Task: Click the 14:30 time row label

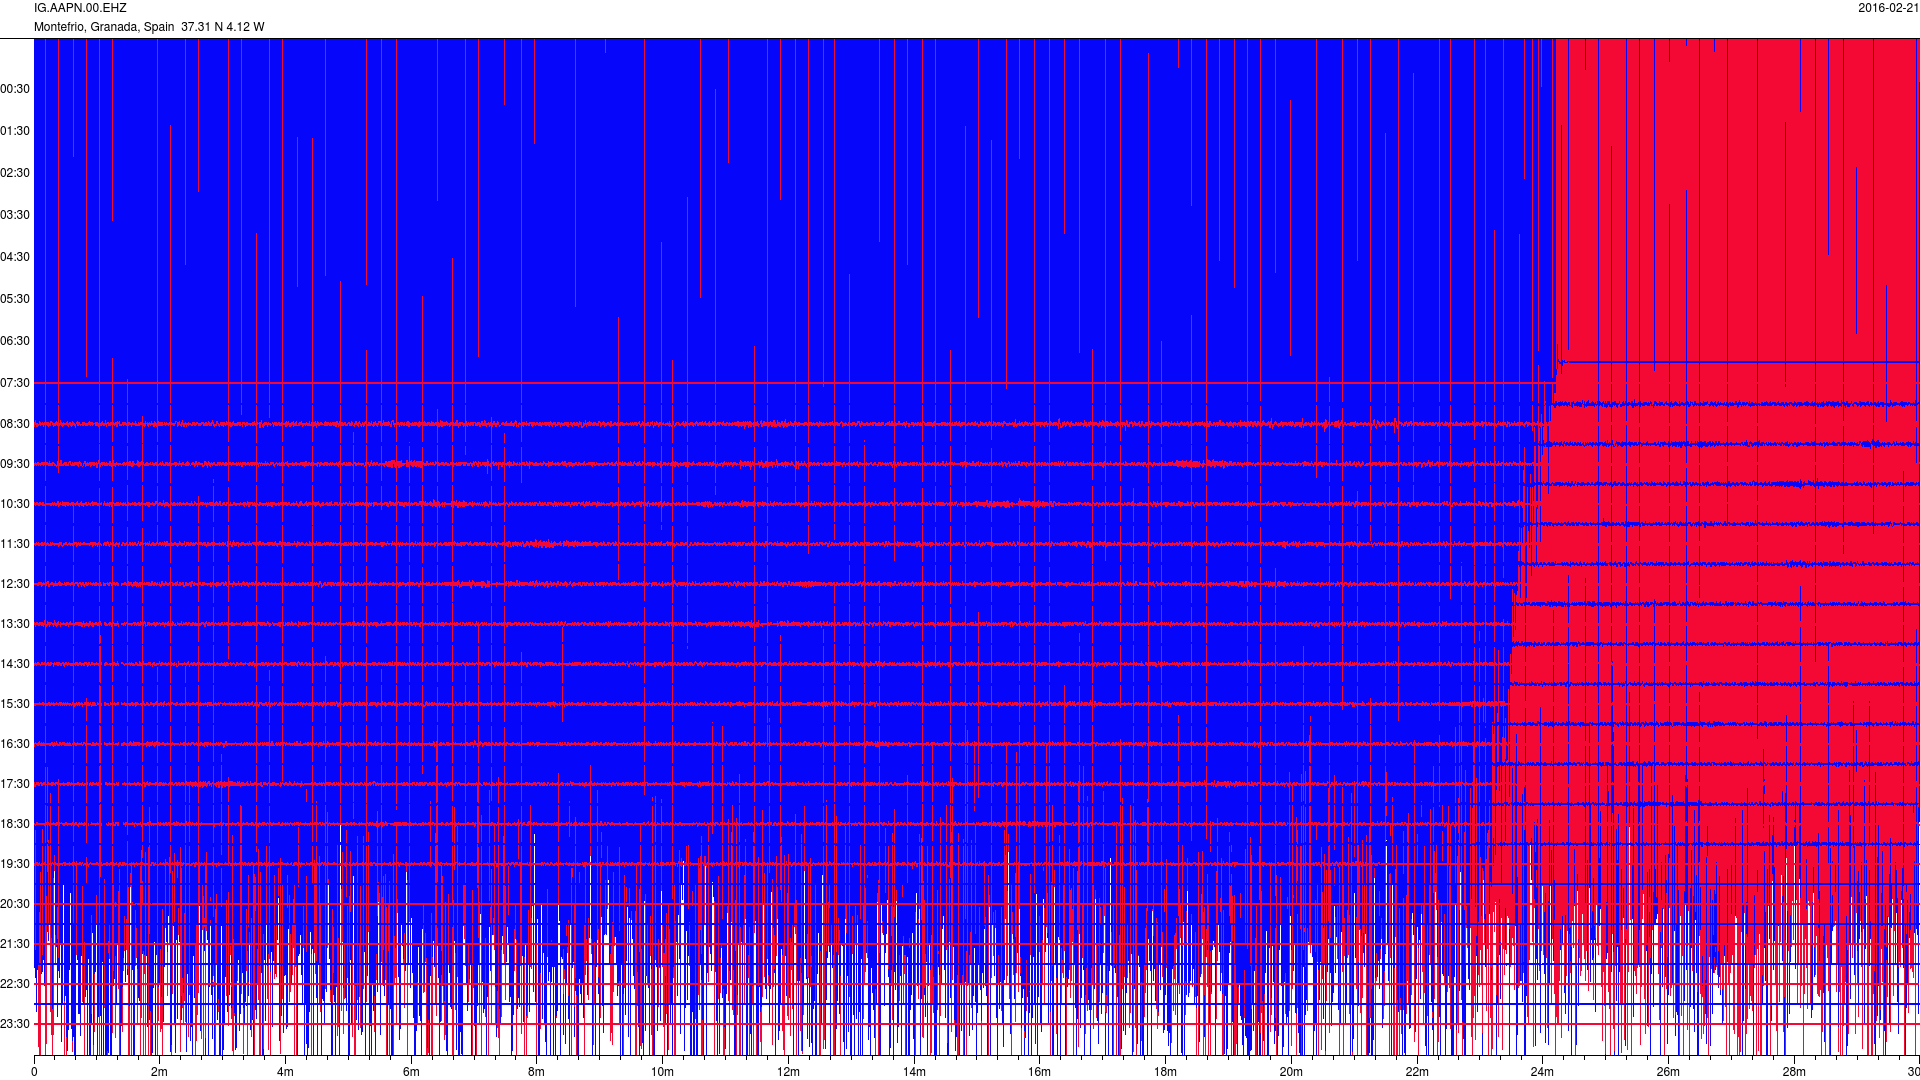Action: pos(15,664)
